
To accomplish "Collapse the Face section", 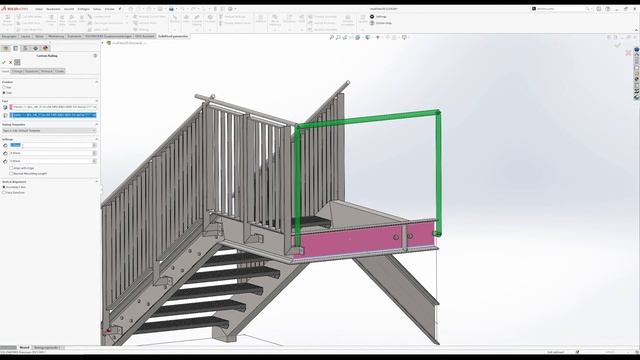I will [97, 101].
